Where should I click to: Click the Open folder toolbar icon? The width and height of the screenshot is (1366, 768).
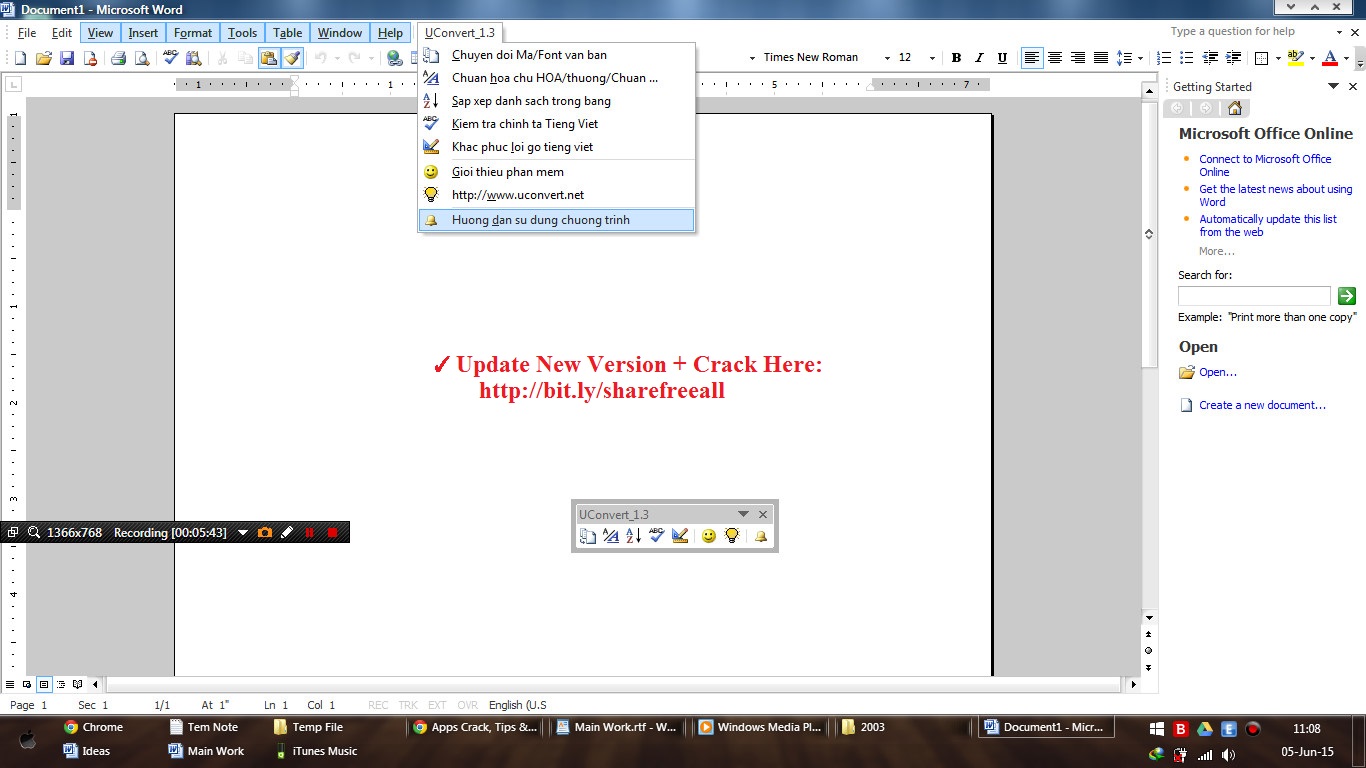[x=43, y=58]
